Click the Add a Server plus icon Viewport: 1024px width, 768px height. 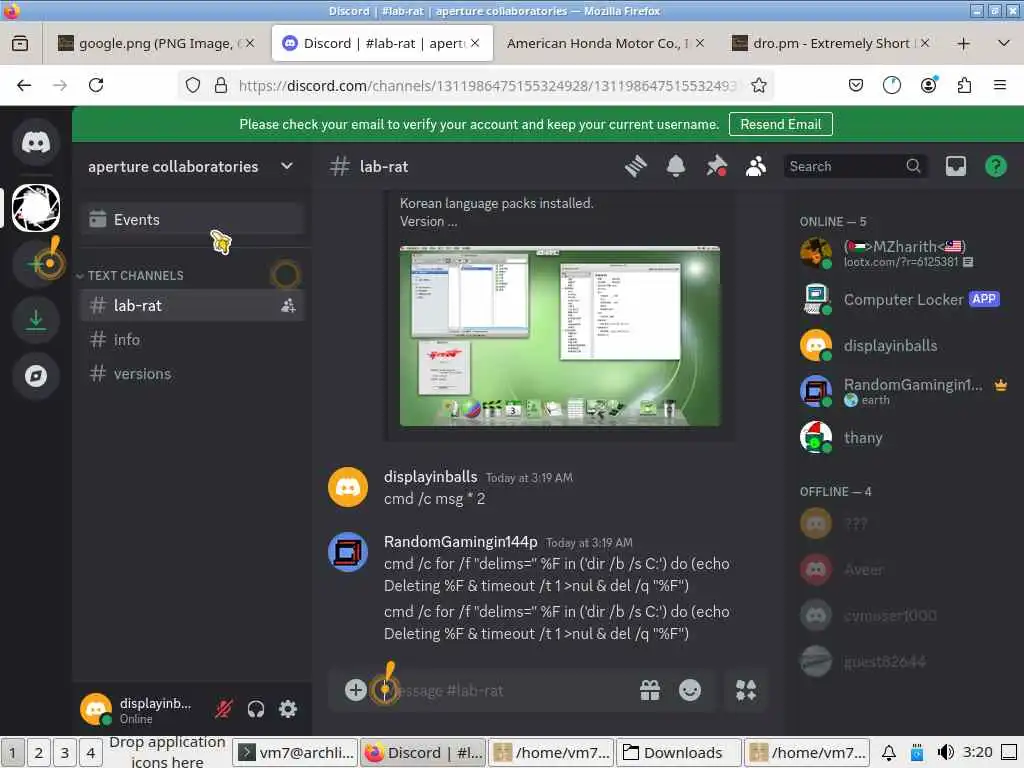[36, 264]
